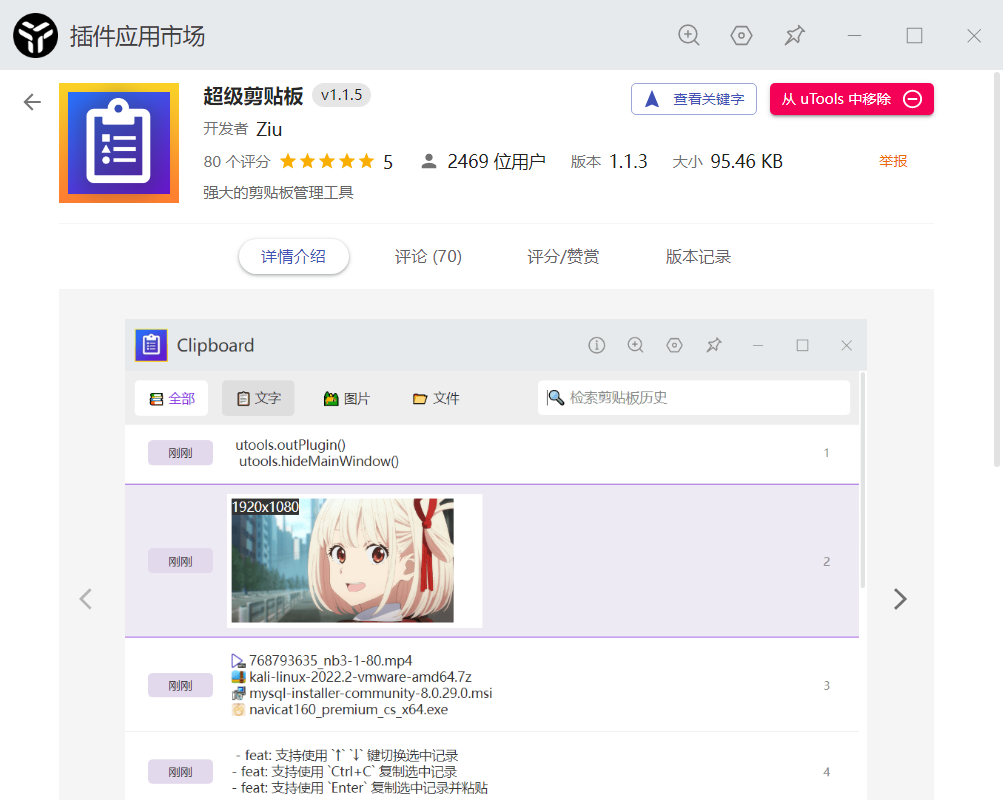The image size is (1003, 803).
Task: Click the back arrow icon
Action: tap(32, 102)
